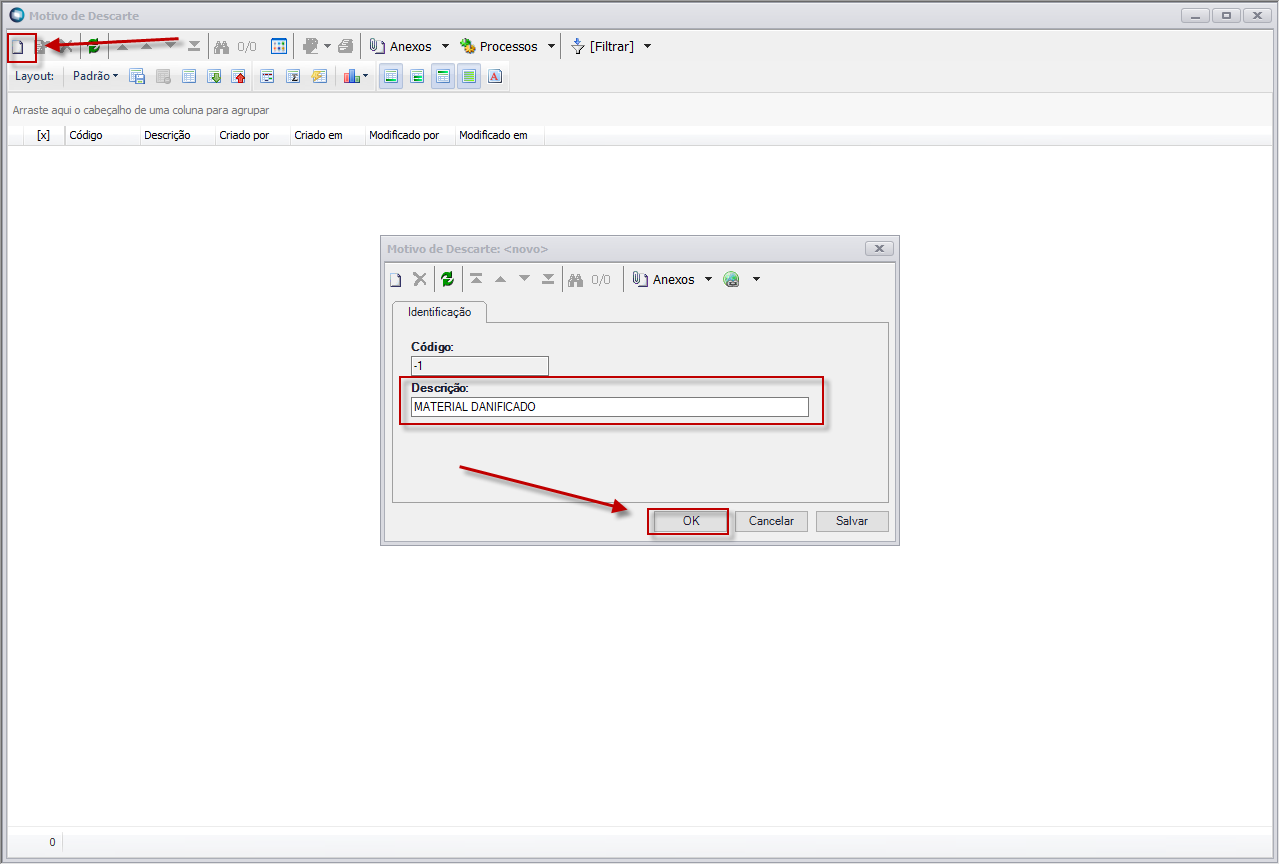Open the Padrão layout dropdown
This screenshot has height=865, width=1280.
(95, 76)
